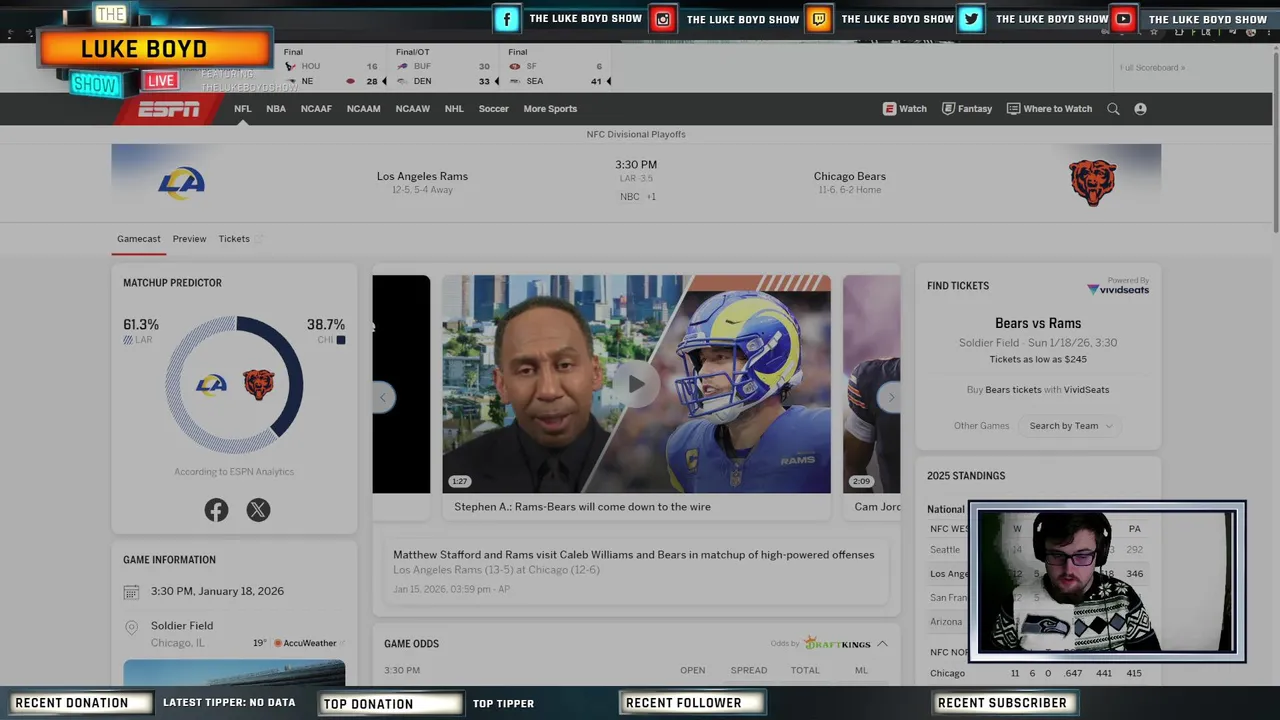Click the map pin icon beside Soldier Field
1280x720 pixels.
click(131, 628)
